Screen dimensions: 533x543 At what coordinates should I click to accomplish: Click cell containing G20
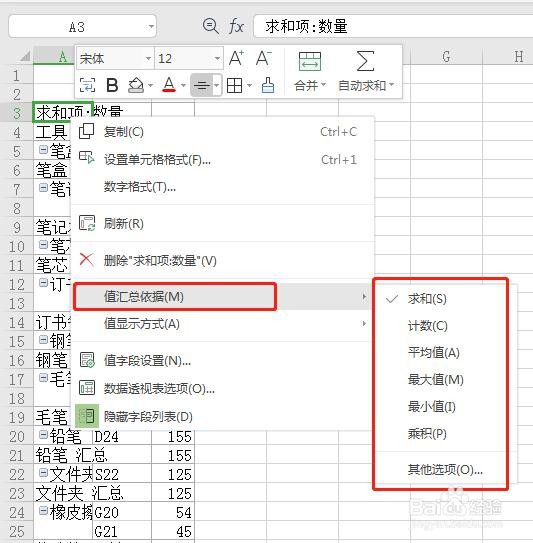tap(122, 512)
